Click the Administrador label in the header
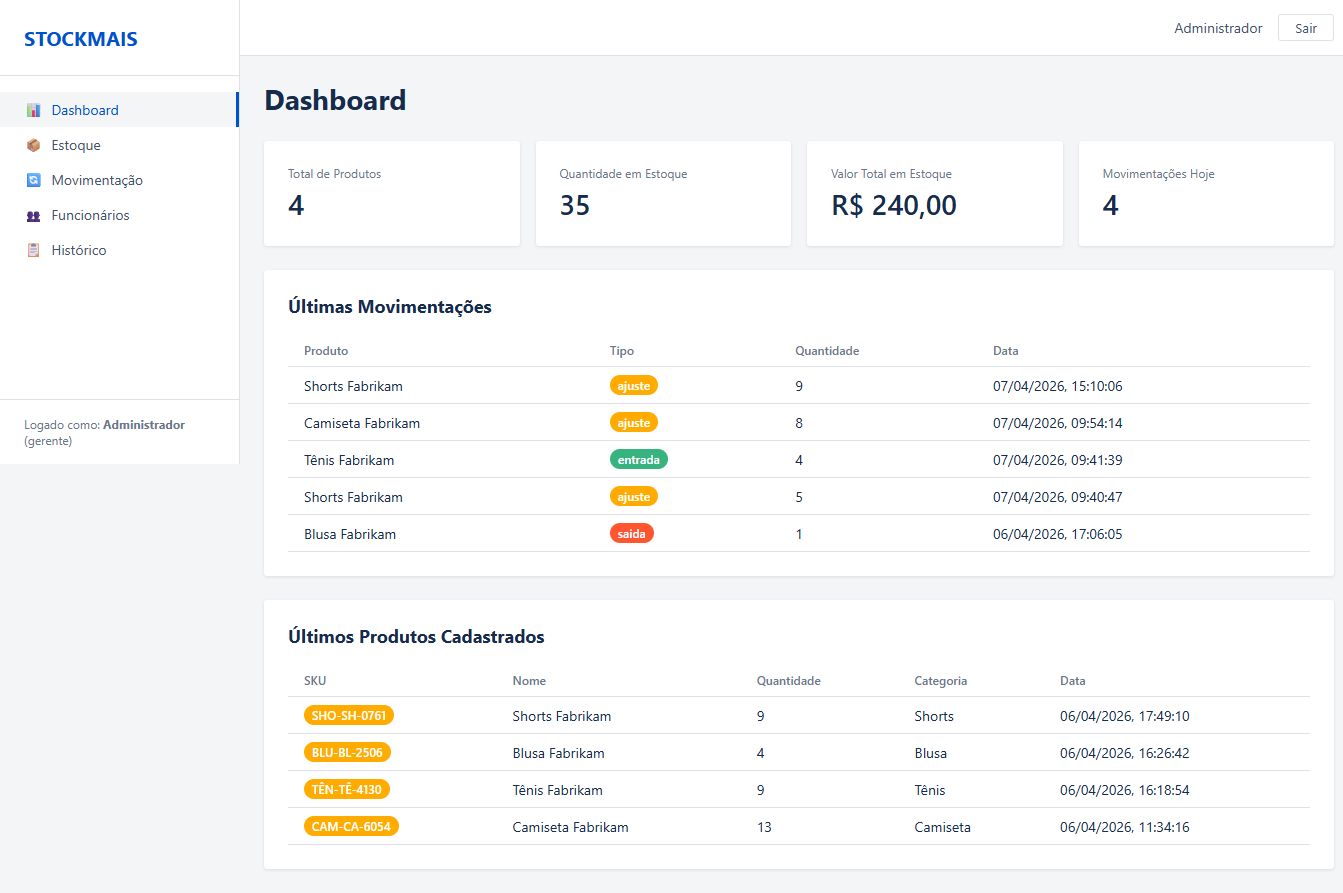The height and width of the screenshot is (893, 1343). (x=1218, y=28)
